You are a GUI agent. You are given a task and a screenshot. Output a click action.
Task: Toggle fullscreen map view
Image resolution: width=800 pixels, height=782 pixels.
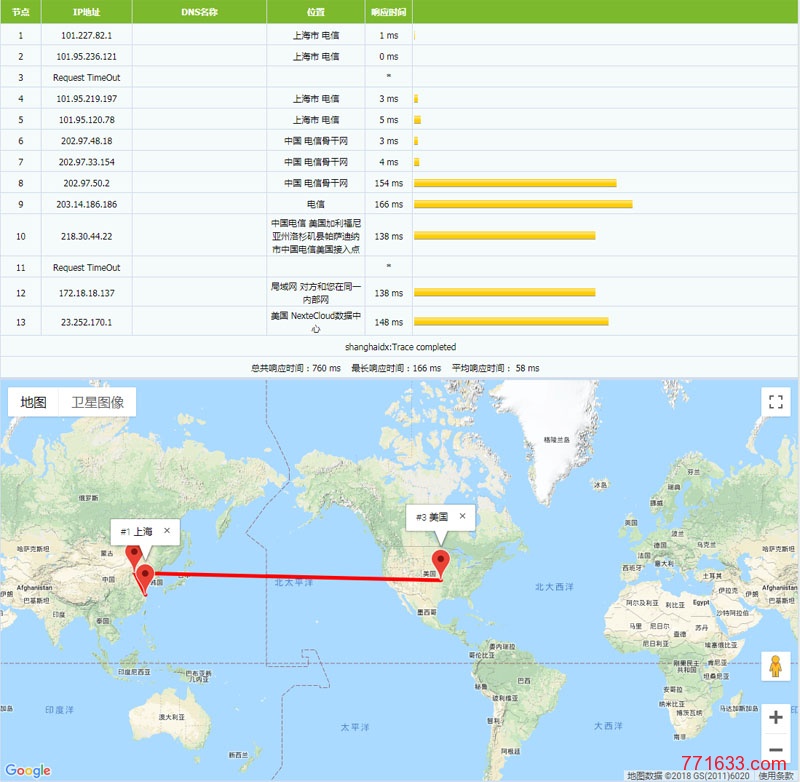point(776,402)
